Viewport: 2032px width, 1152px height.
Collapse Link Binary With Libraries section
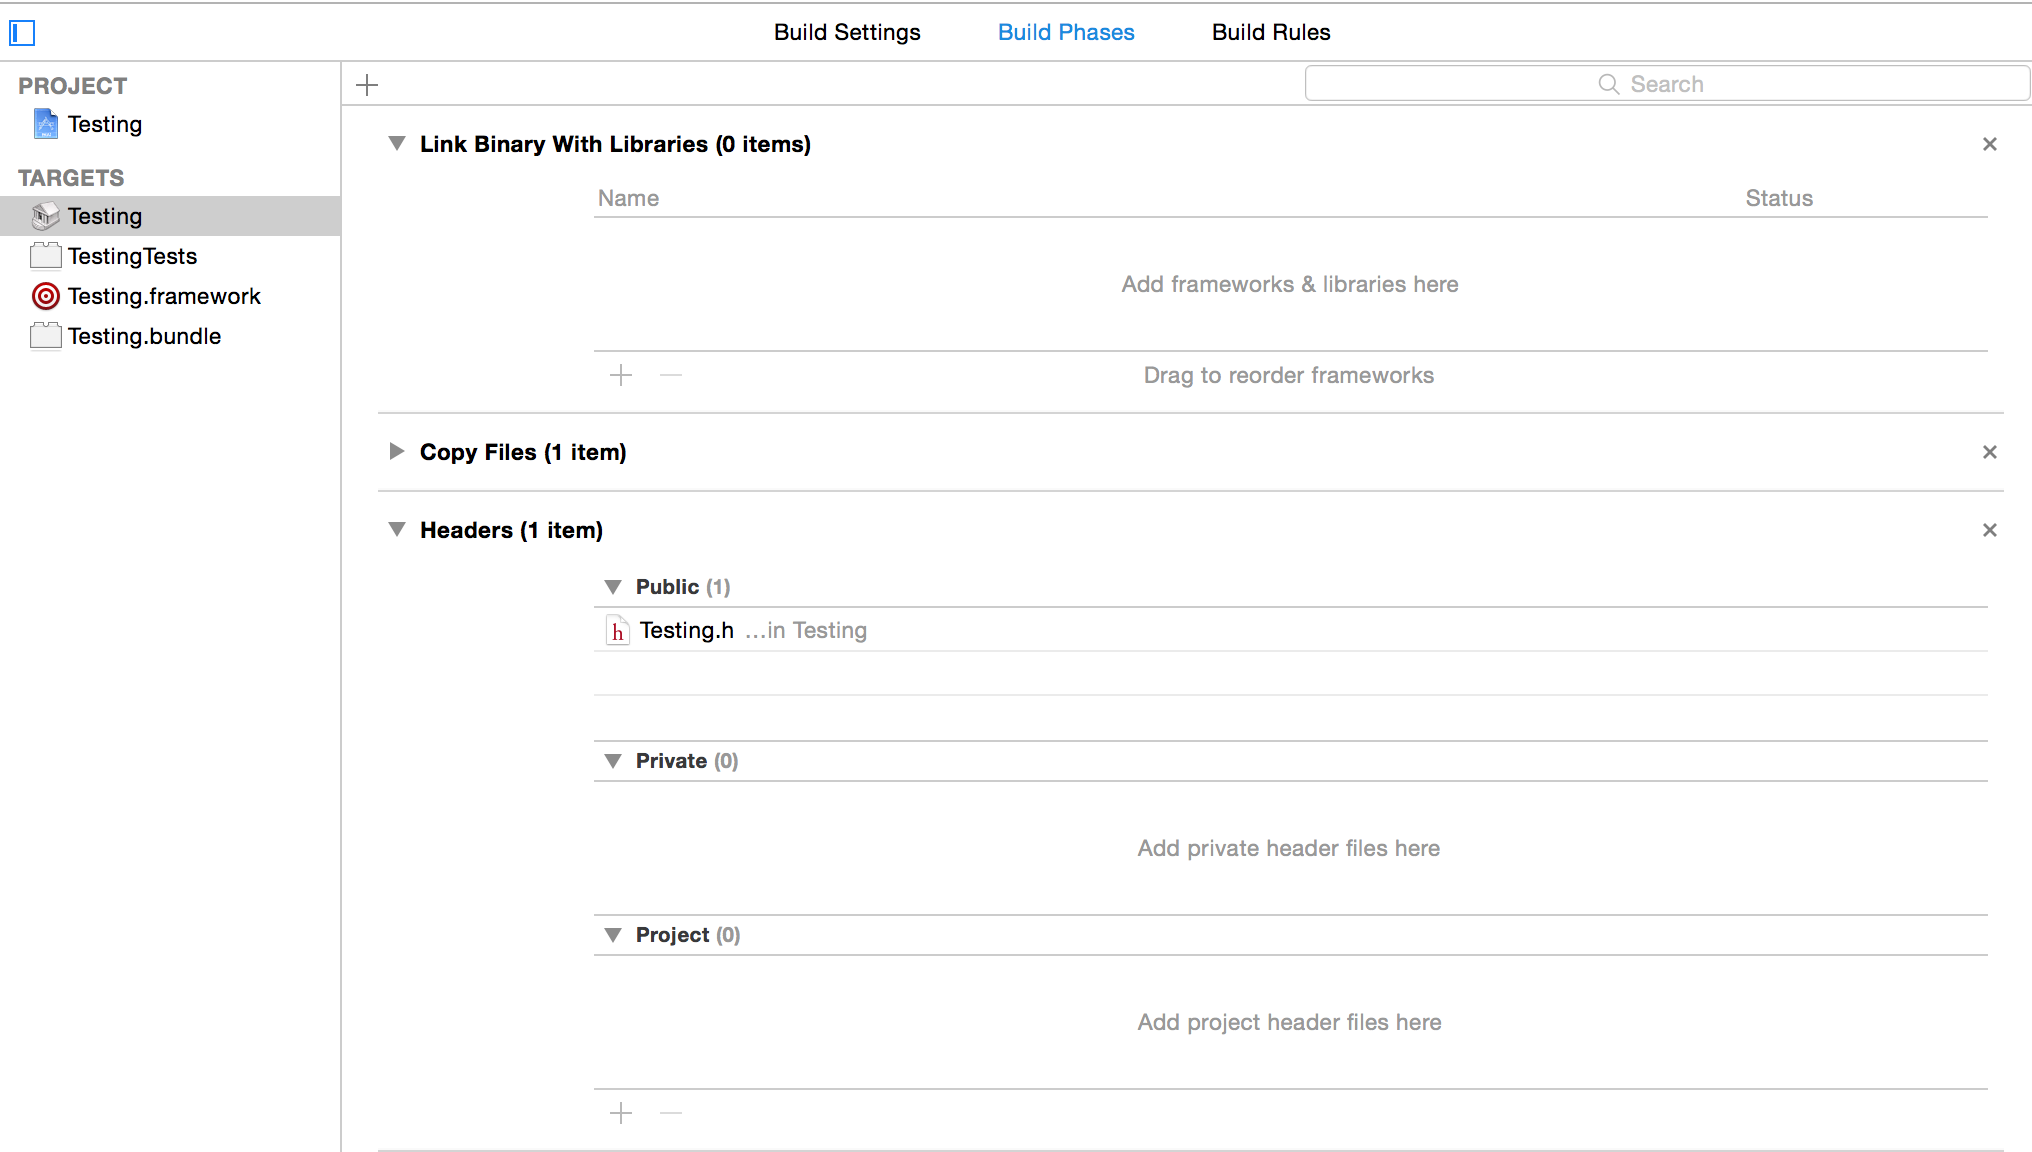coord(397,144)
